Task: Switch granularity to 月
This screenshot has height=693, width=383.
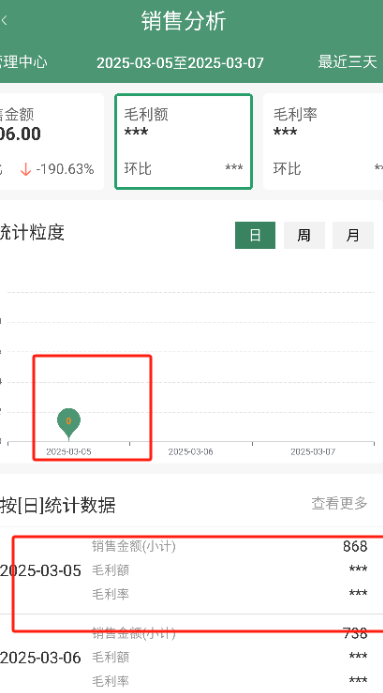Action: click(353, 235)
